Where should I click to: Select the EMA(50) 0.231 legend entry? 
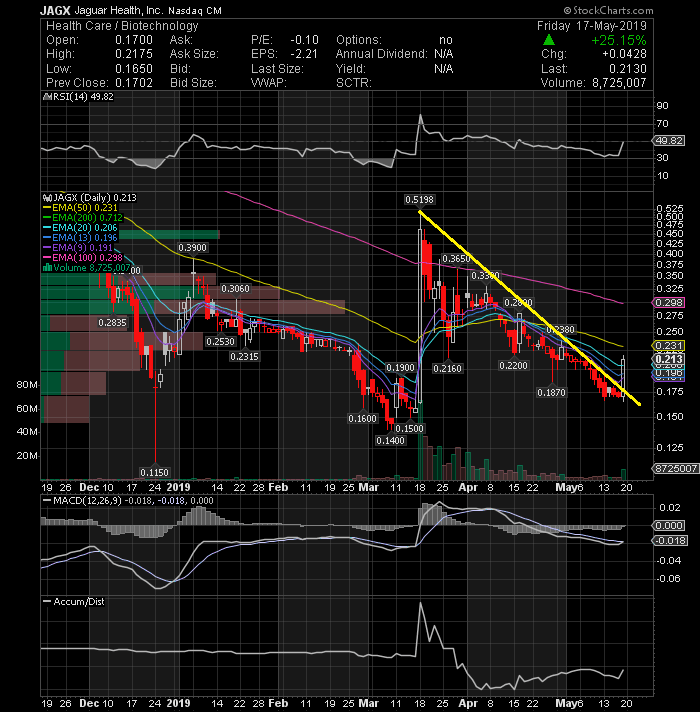80,208
